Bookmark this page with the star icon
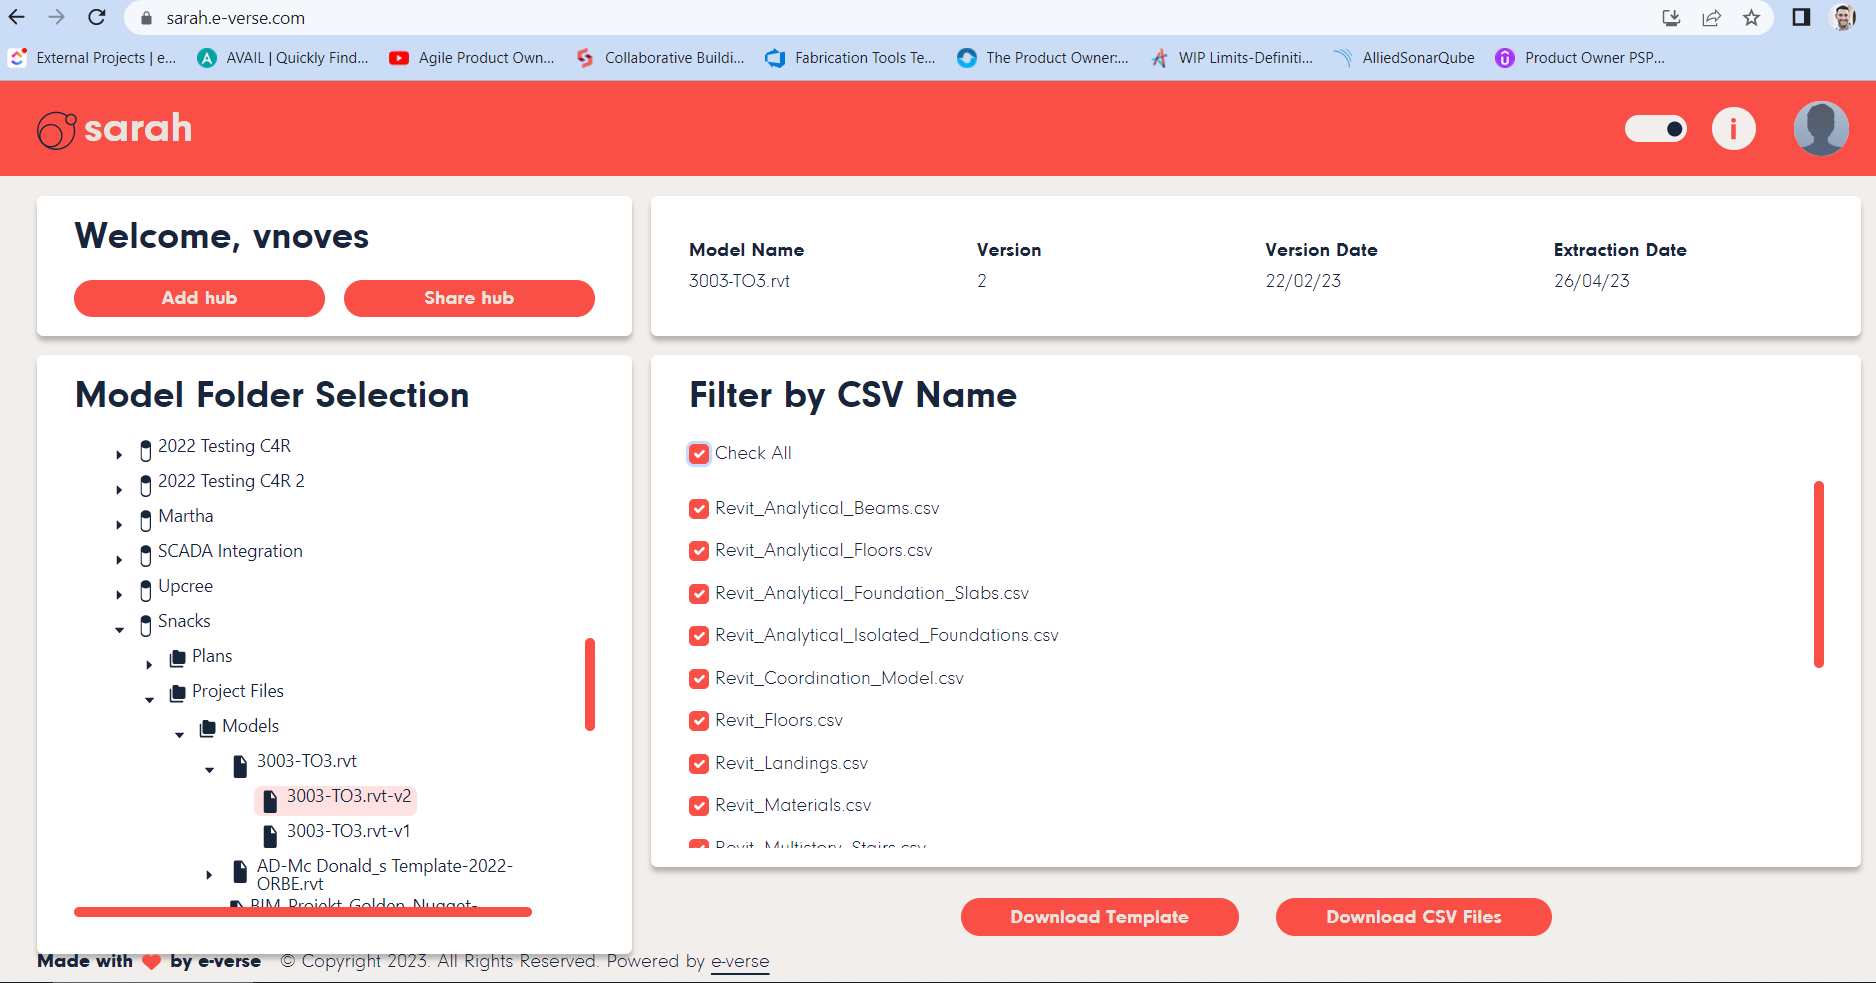The height and width of the screenshot is (983, 1876). pos(1751,18)
